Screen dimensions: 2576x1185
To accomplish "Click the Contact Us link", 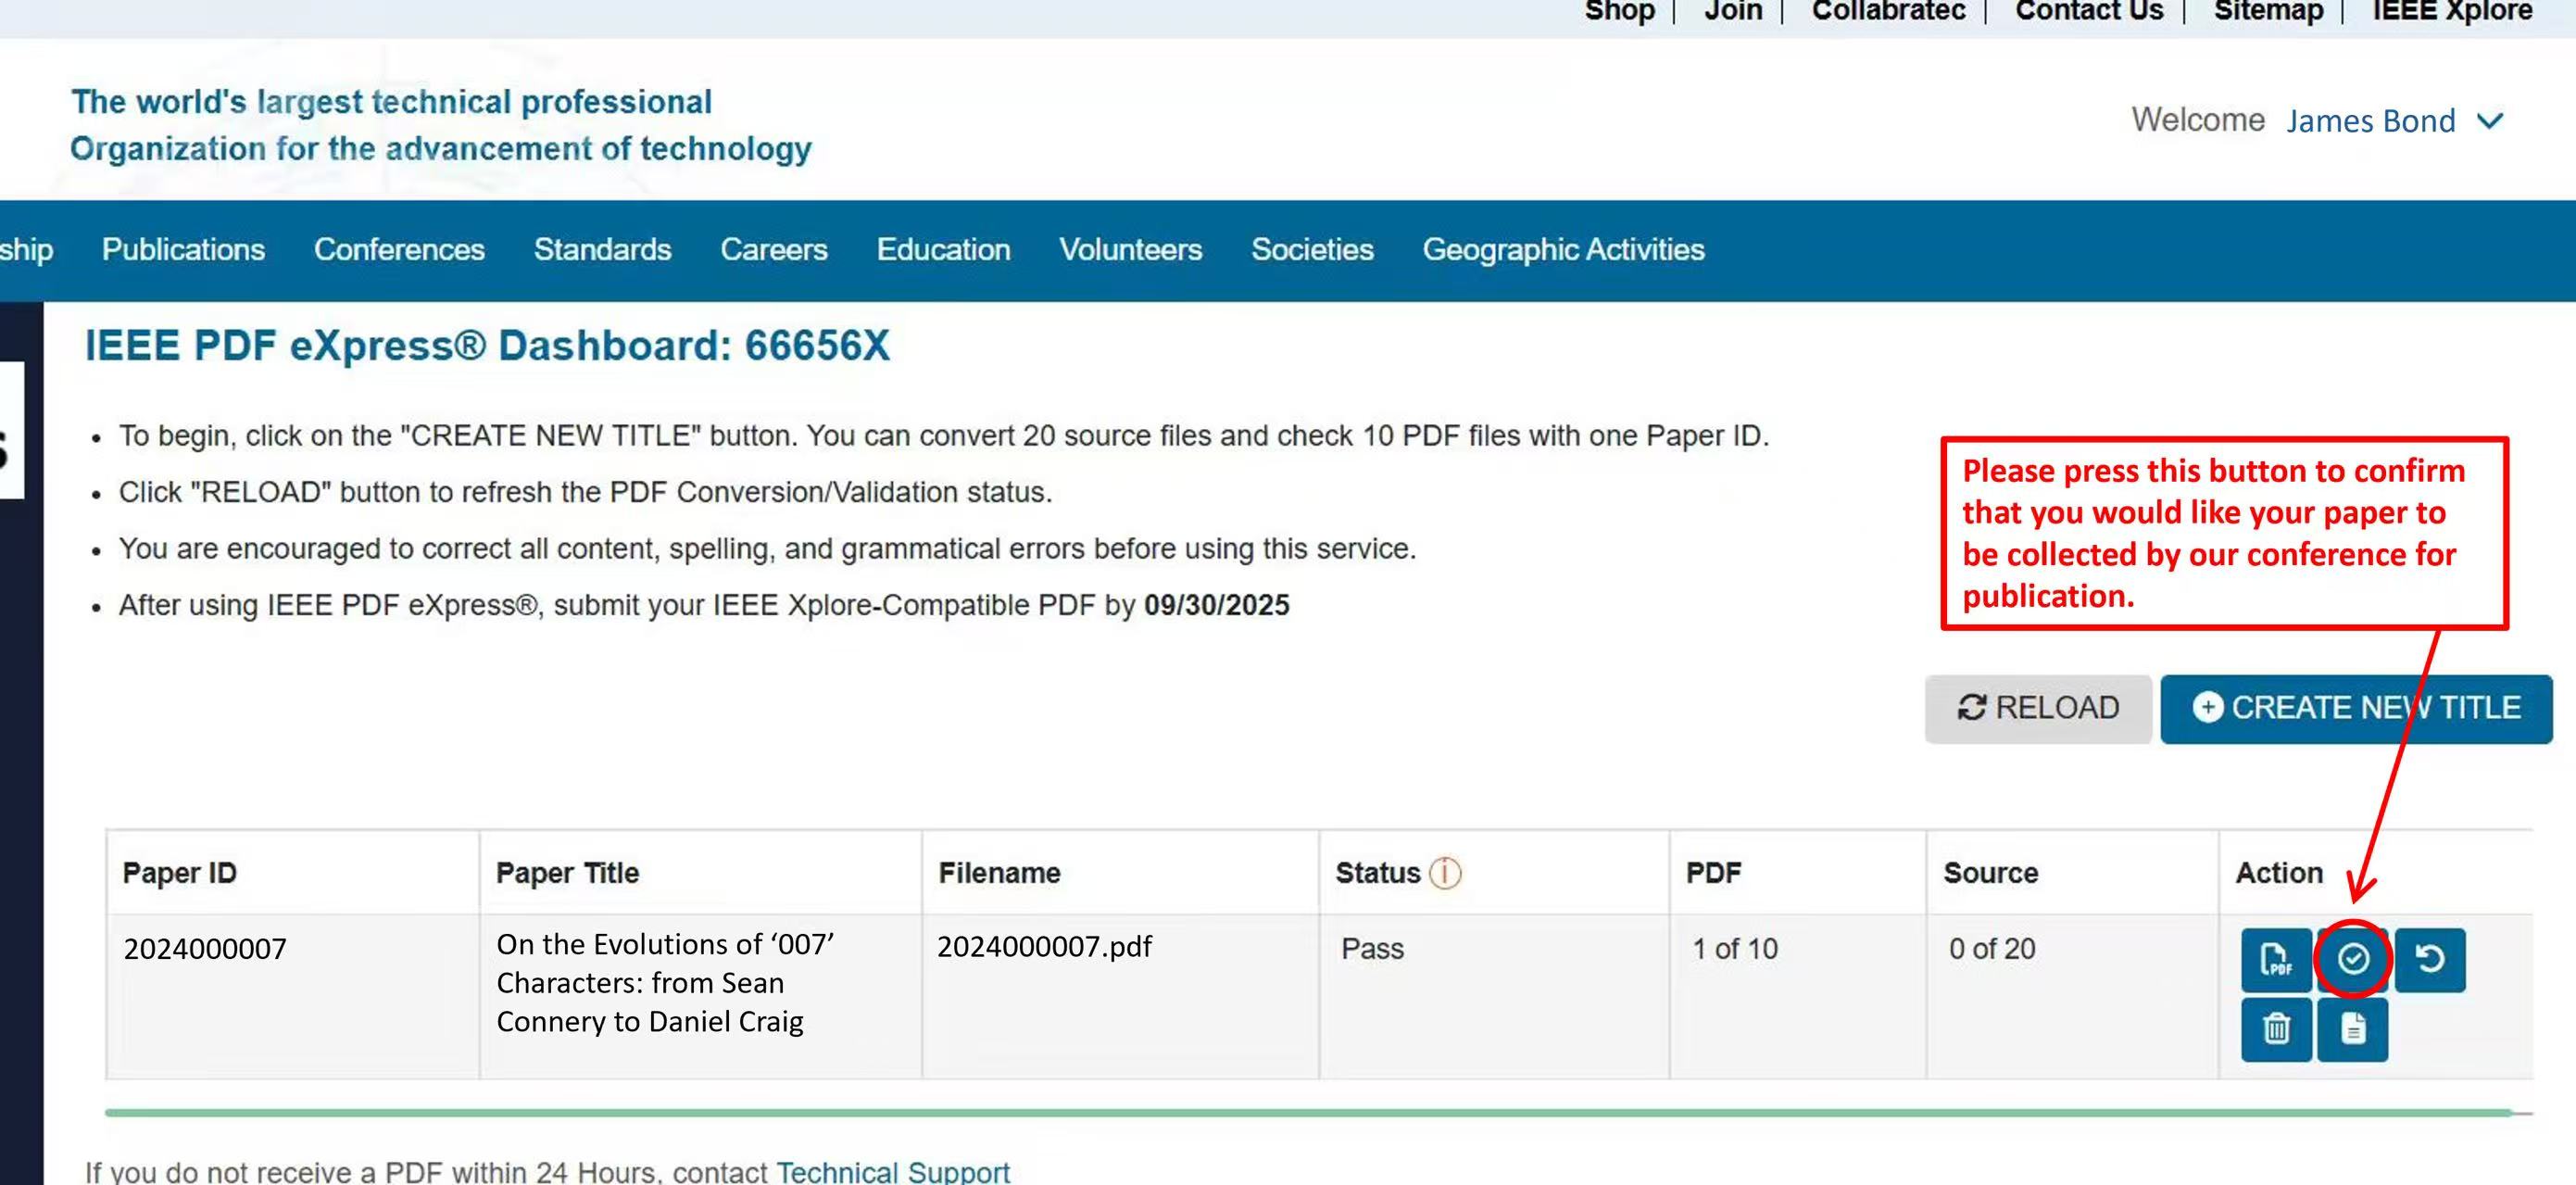I will tap(2089, 11).
